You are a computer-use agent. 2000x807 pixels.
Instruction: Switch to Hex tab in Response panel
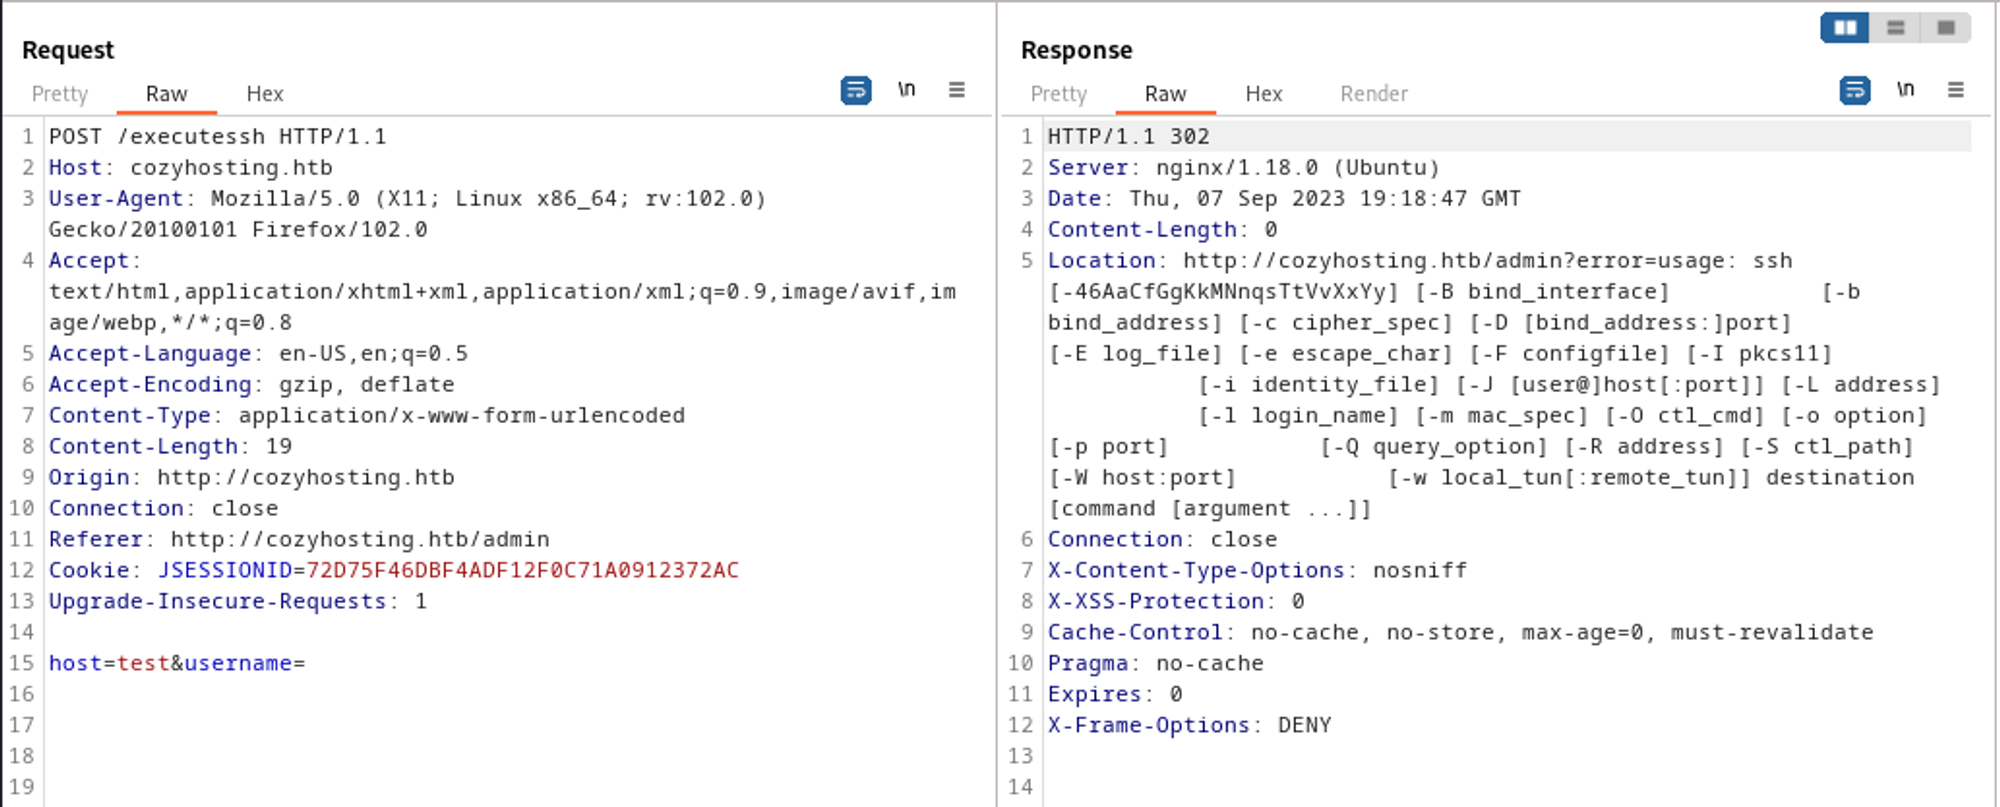(x=1263, y=94)
